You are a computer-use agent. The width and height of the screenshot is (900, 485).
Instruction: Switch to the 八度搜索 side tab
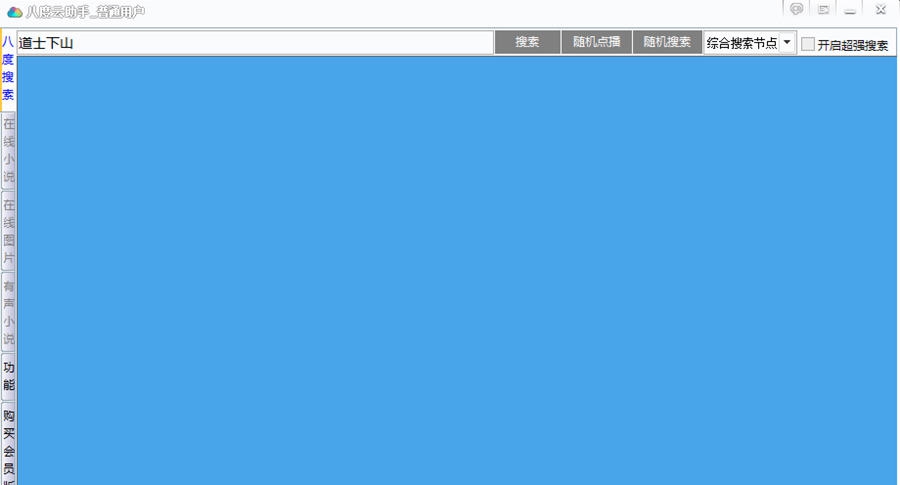coord(8,68)
